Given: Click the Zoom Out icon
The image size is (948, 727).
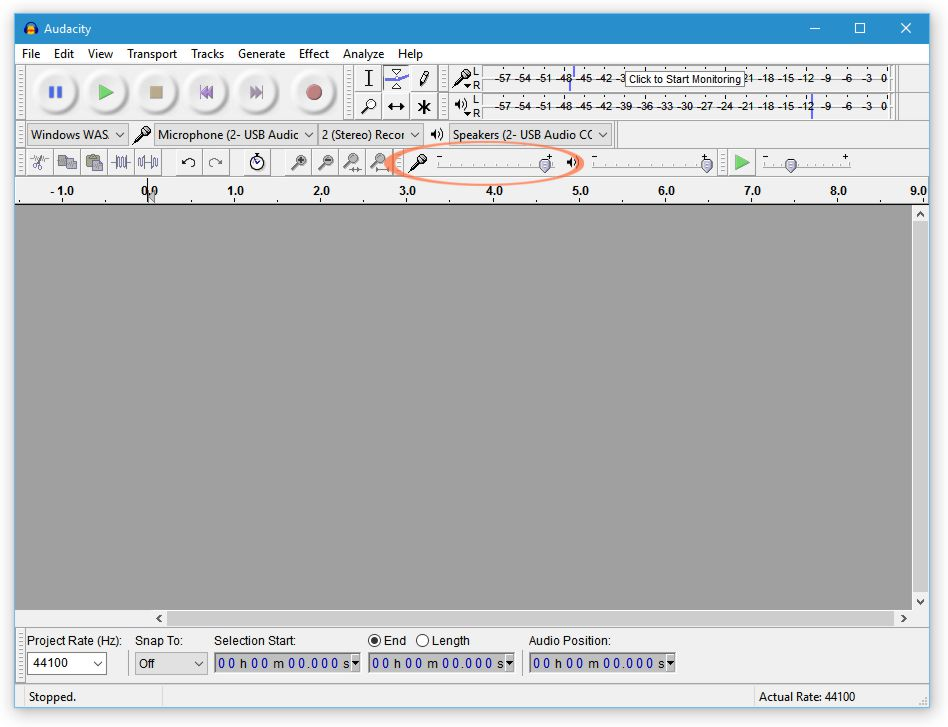Looking at the screenshot, I should (325, 162).
